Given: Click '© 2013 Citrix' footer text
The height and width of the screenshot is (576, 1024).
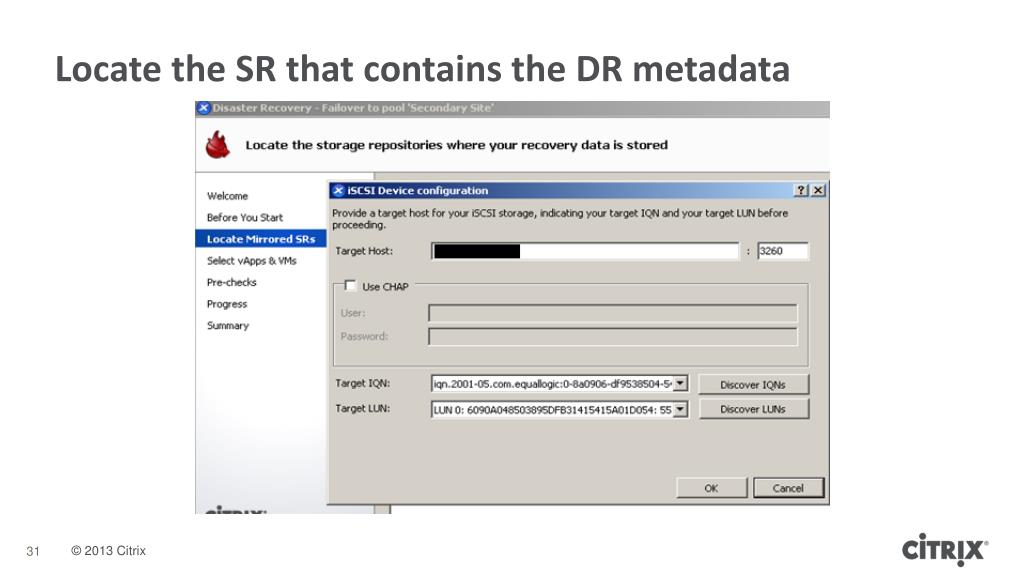Looking at the screenshot, I should (x=108, y=551).
